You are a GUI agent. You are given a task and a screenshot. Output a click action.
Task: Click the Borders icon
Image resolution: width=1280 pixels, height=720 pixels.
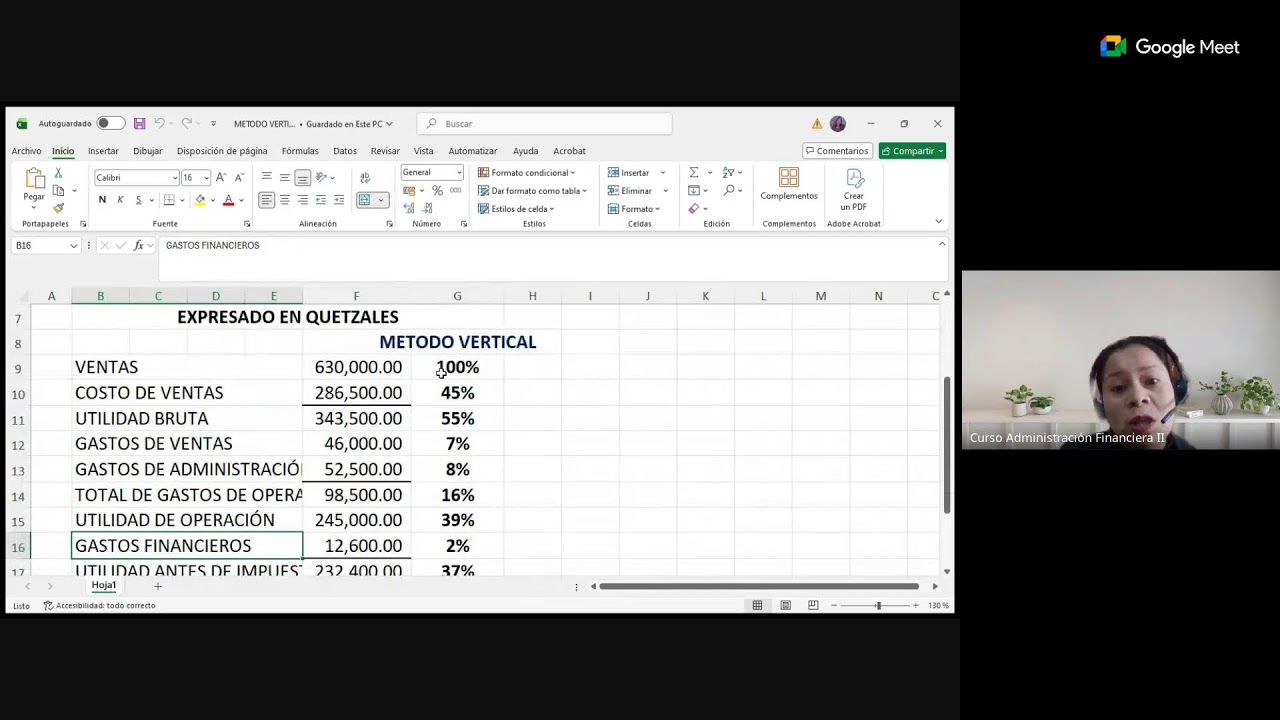169,200
